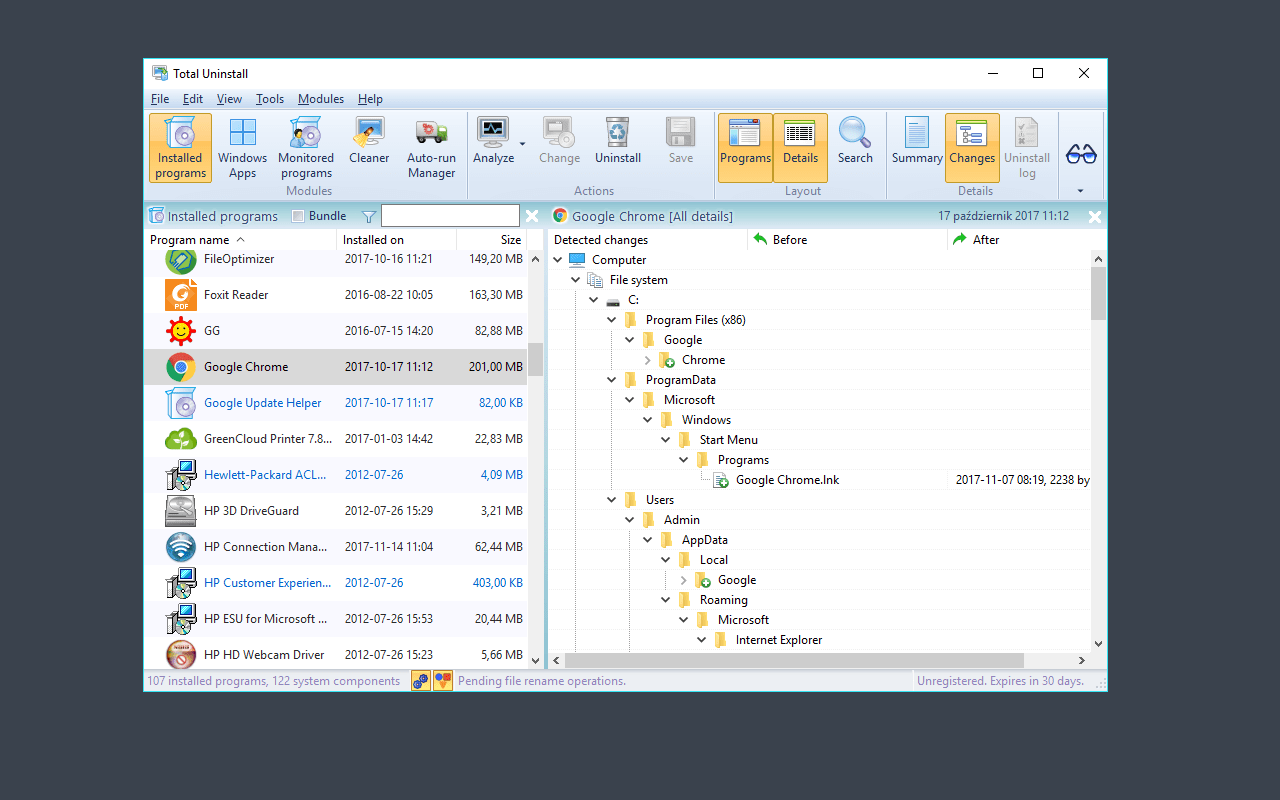Screen dimensions: 1280x800
Task: Click the program filter search field
Action: 450,216
